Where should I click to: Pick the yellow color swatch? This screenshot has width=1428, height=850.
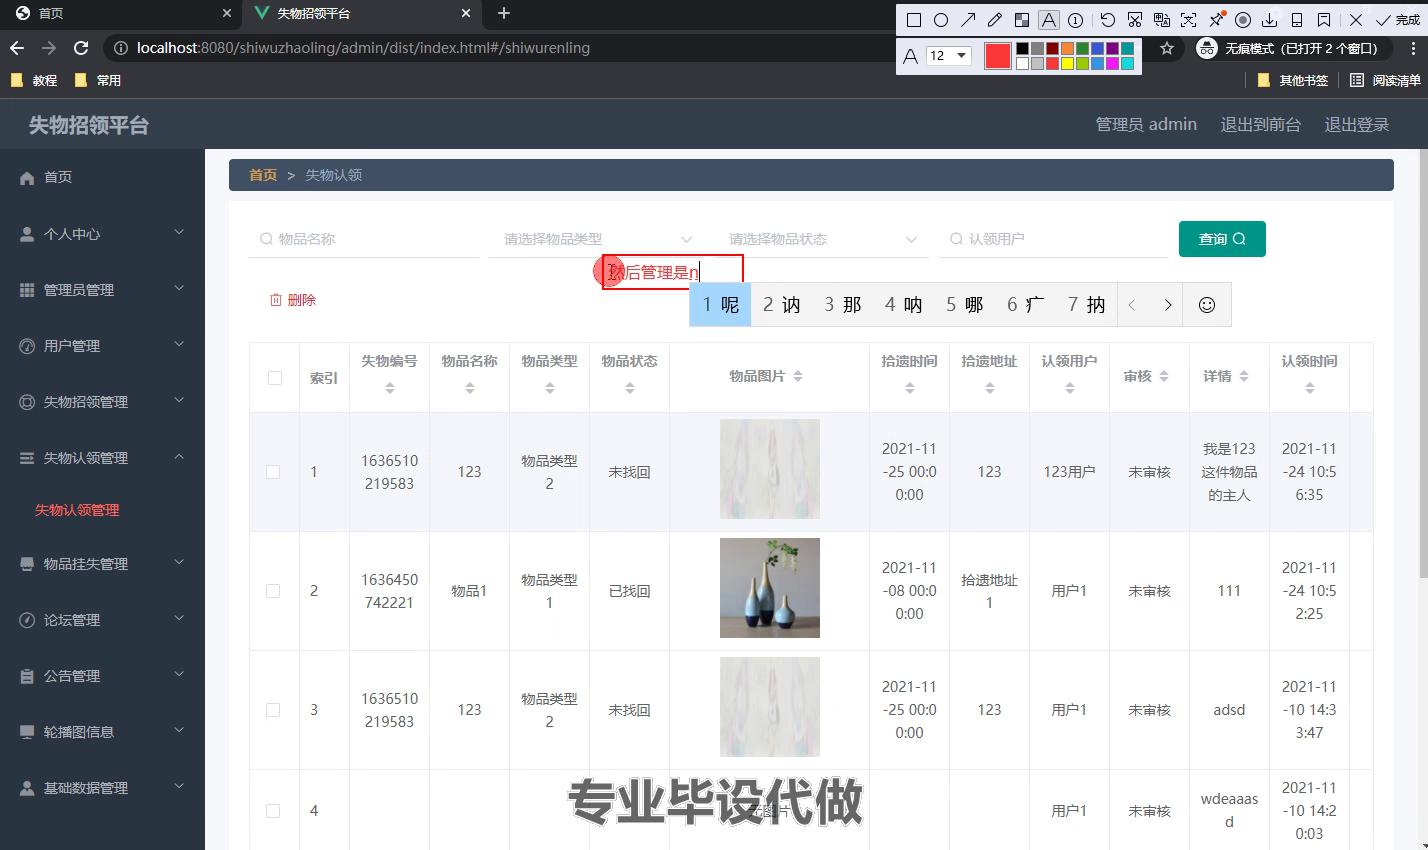(1067, 64)
